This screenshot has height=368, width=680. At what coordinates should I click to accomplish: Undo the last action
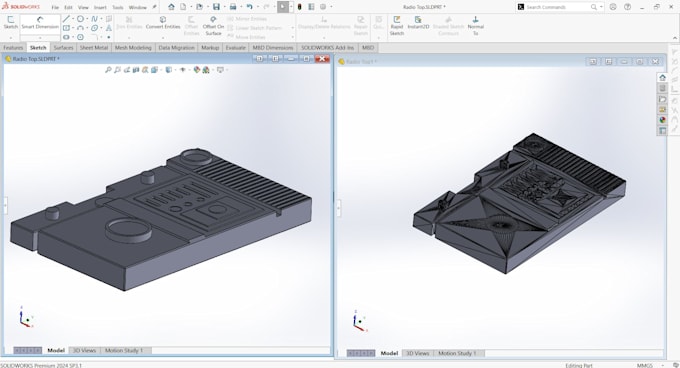tap(249, 7)
